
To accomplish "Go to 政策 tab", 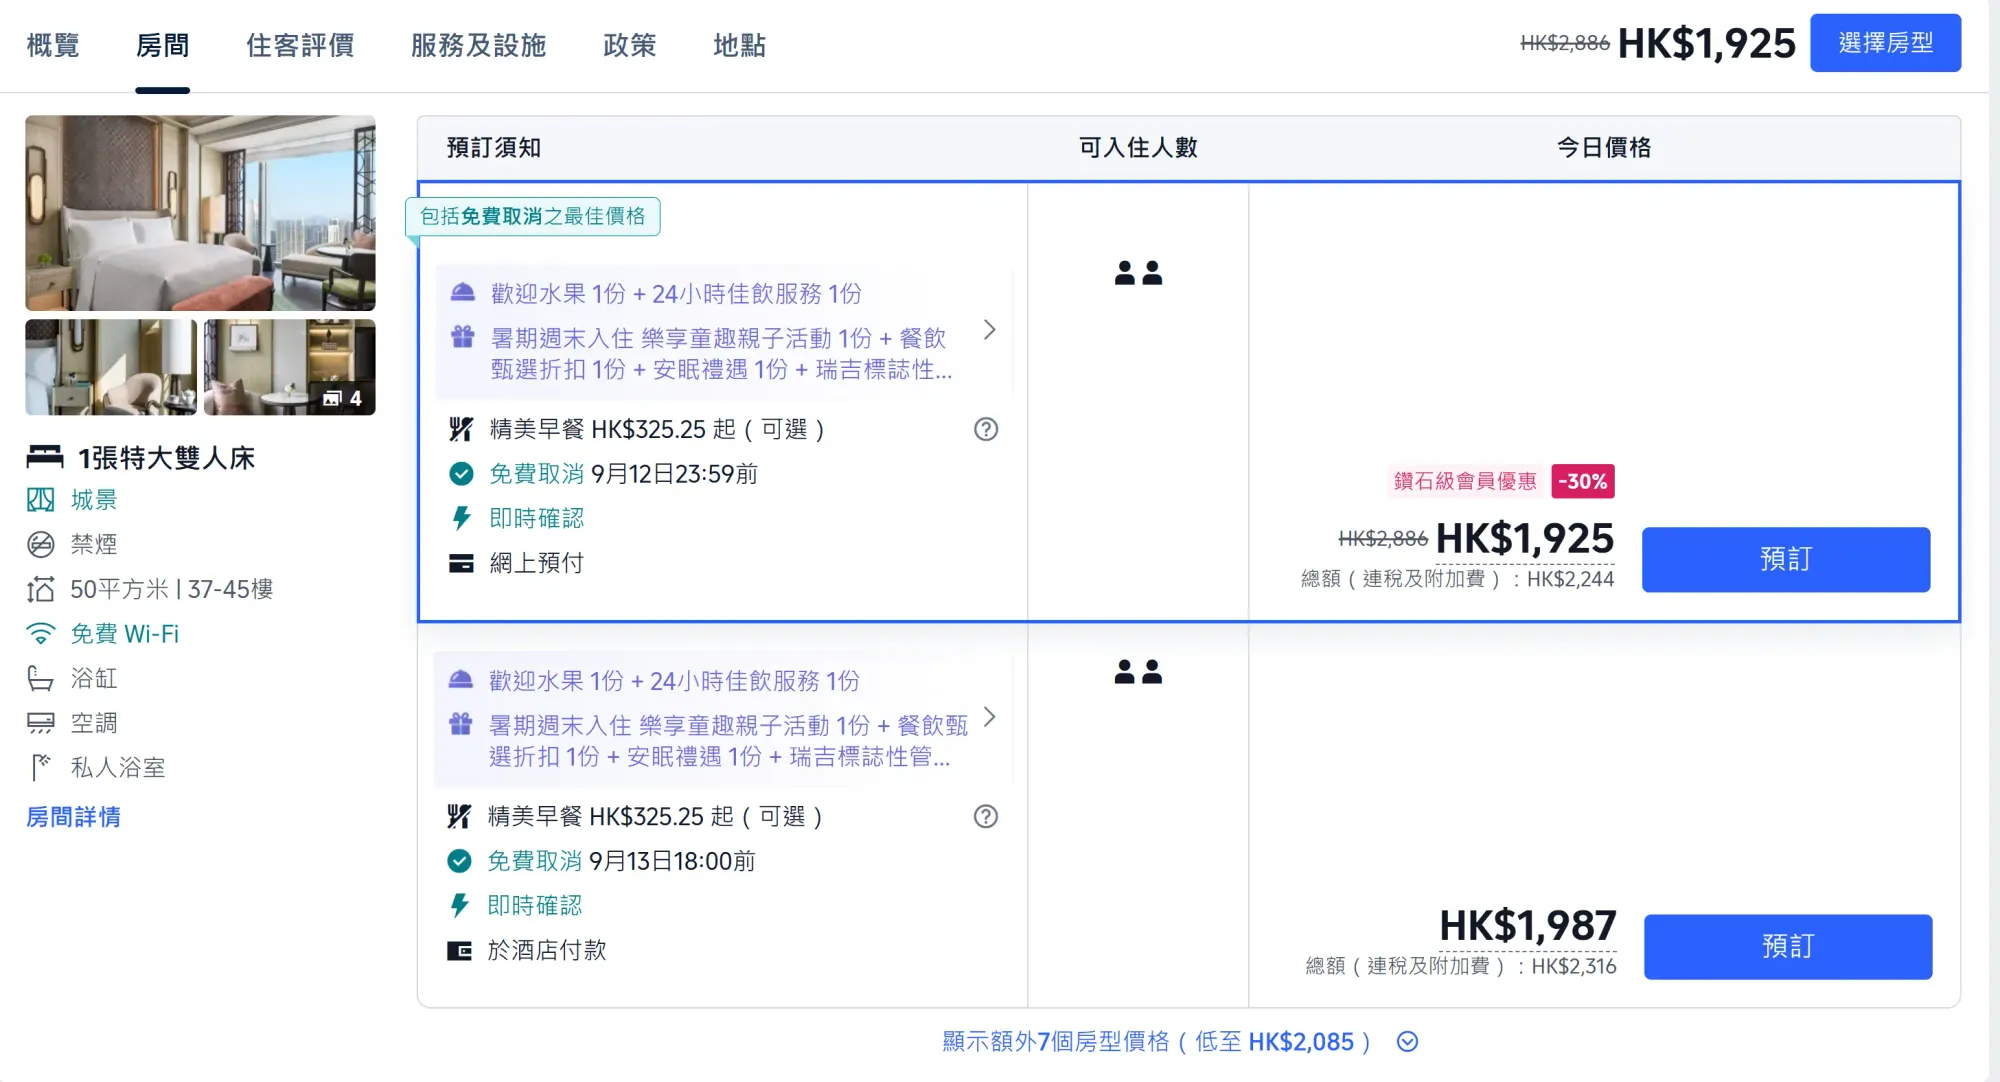I will (629, 45).
